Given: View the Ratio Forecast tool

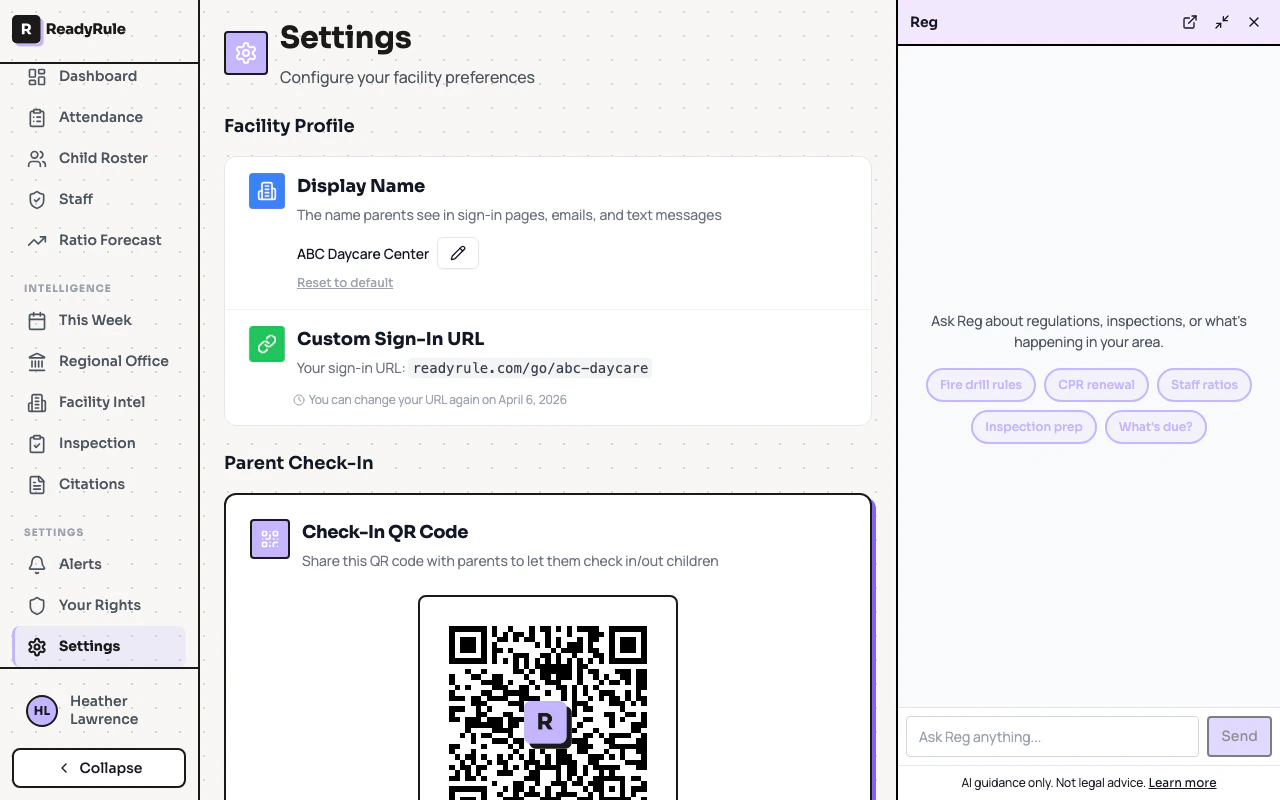Looking at the screenshot, I should click(x=110, y=240).
